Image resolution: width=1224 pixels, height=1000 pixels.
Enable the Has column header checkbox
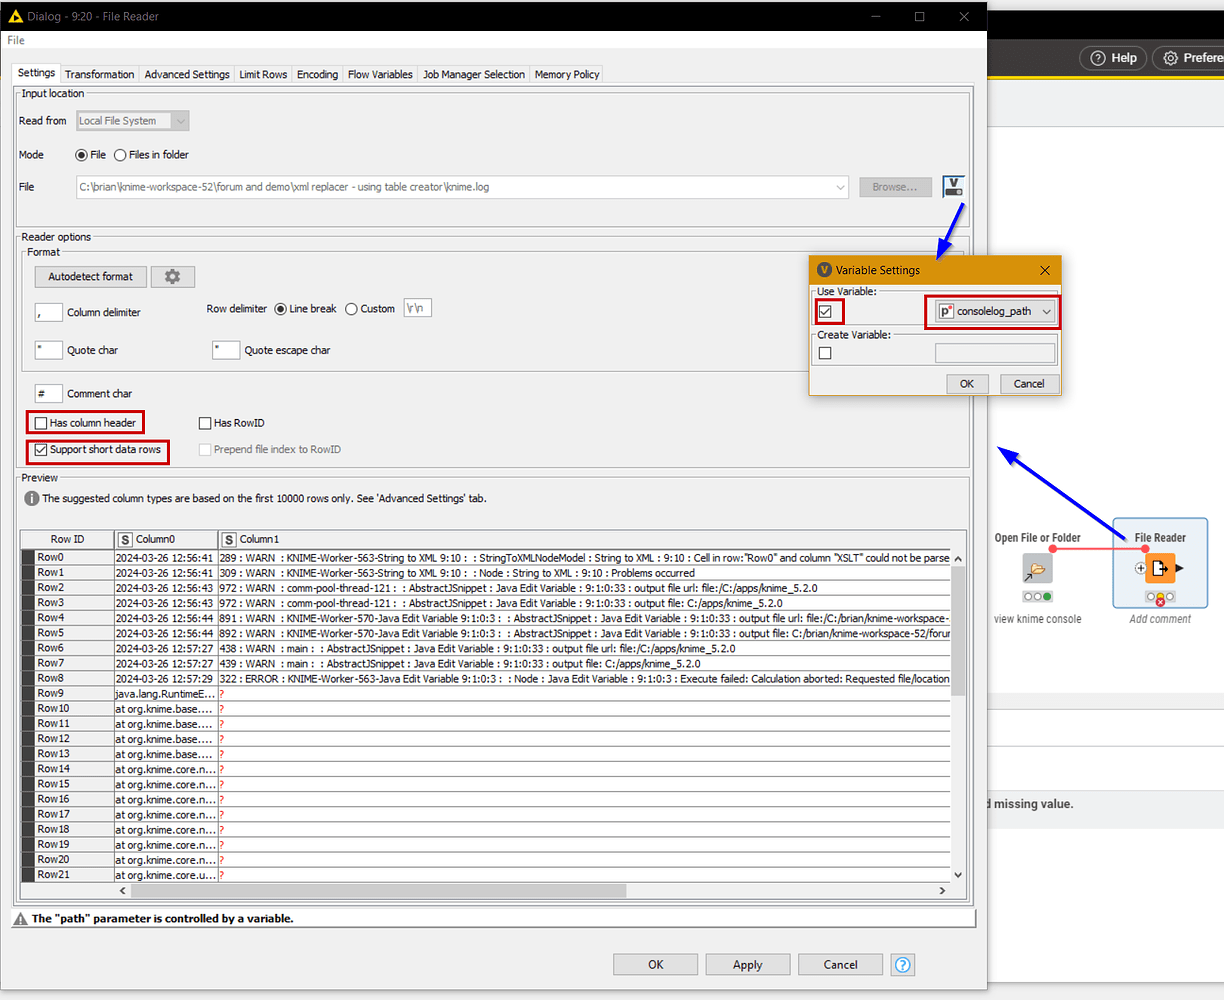(x=41, y=423)
